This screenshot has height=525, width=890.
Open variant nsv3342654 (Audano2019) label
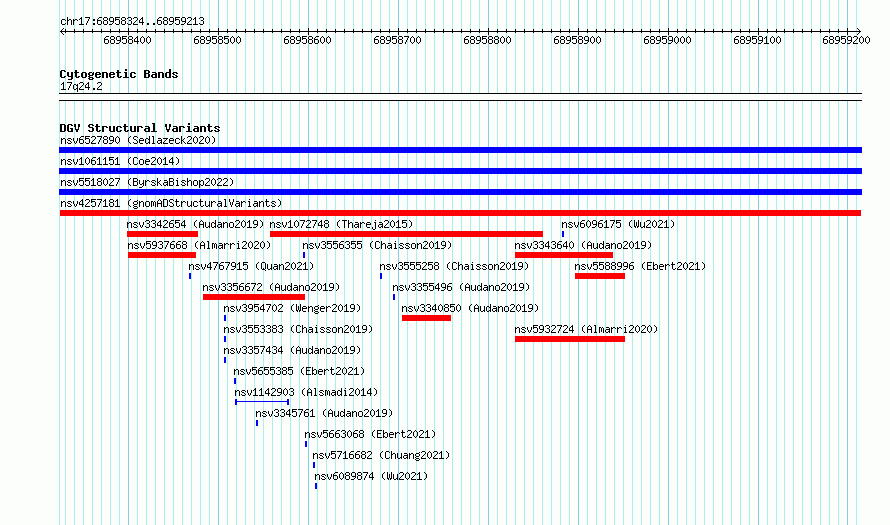(x=195, y=224)
